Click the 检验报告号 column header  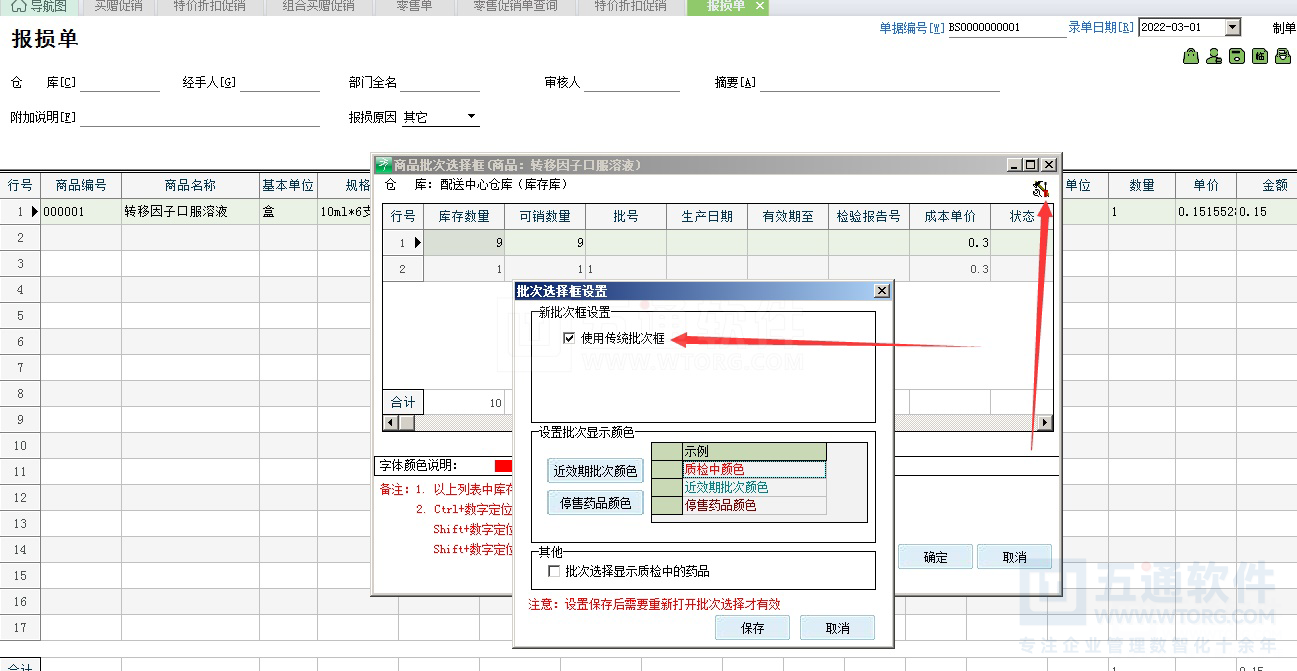tap(869, 216)
